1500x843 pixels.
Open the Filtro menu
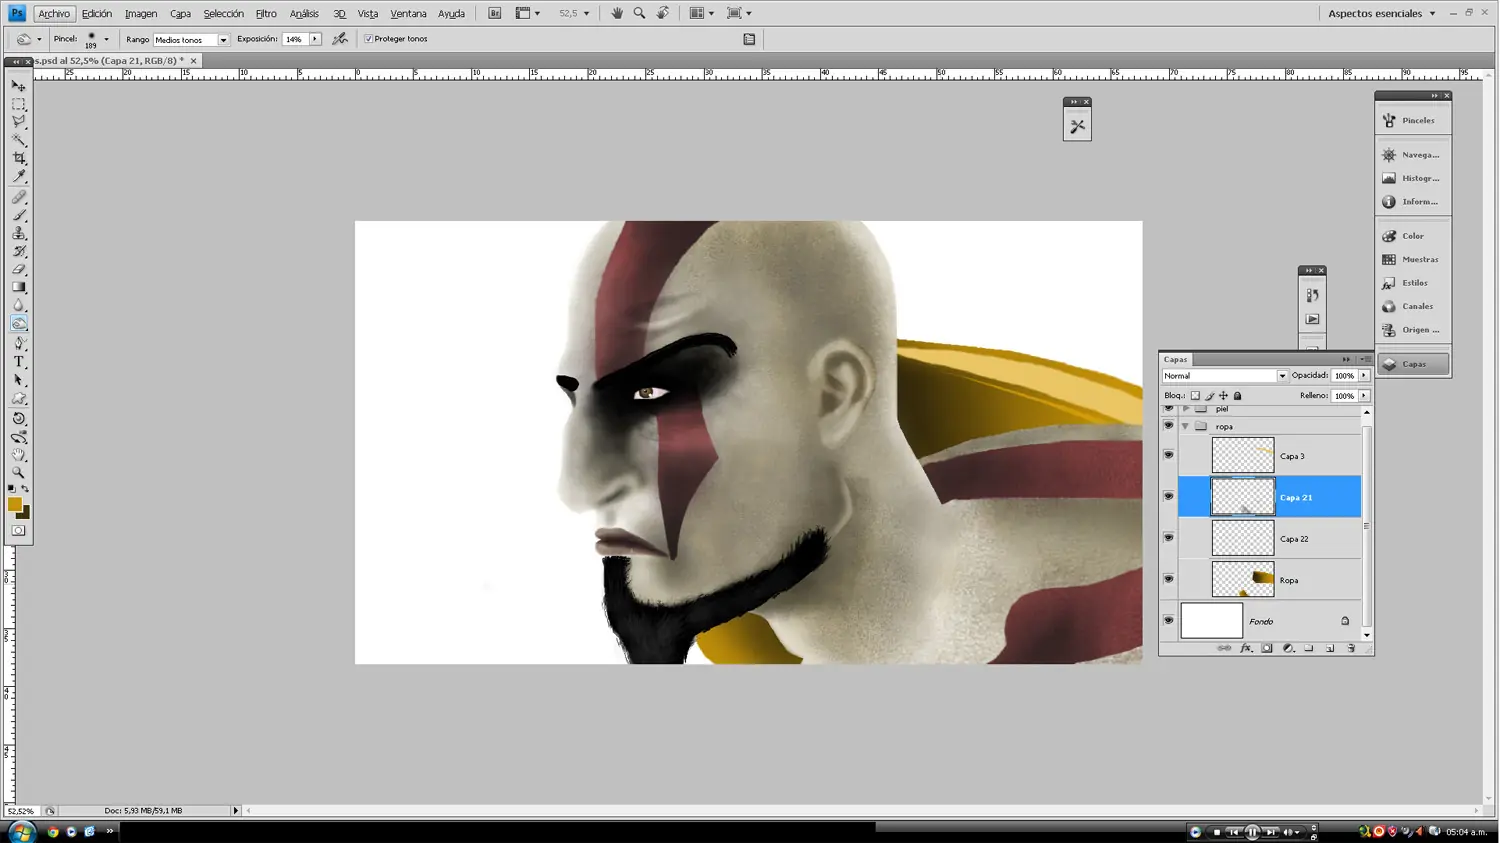[x=266, y=14]
